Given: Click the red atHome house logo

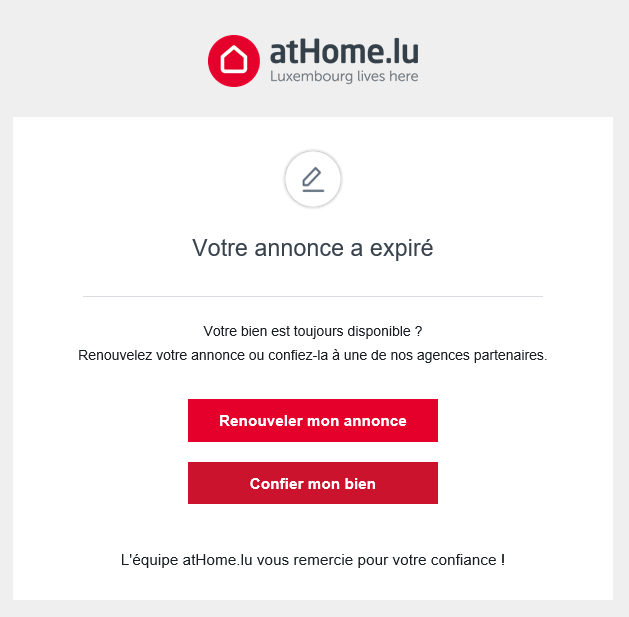Looking at the screenshot, I should pyautogui.click(x=234, y=61).
